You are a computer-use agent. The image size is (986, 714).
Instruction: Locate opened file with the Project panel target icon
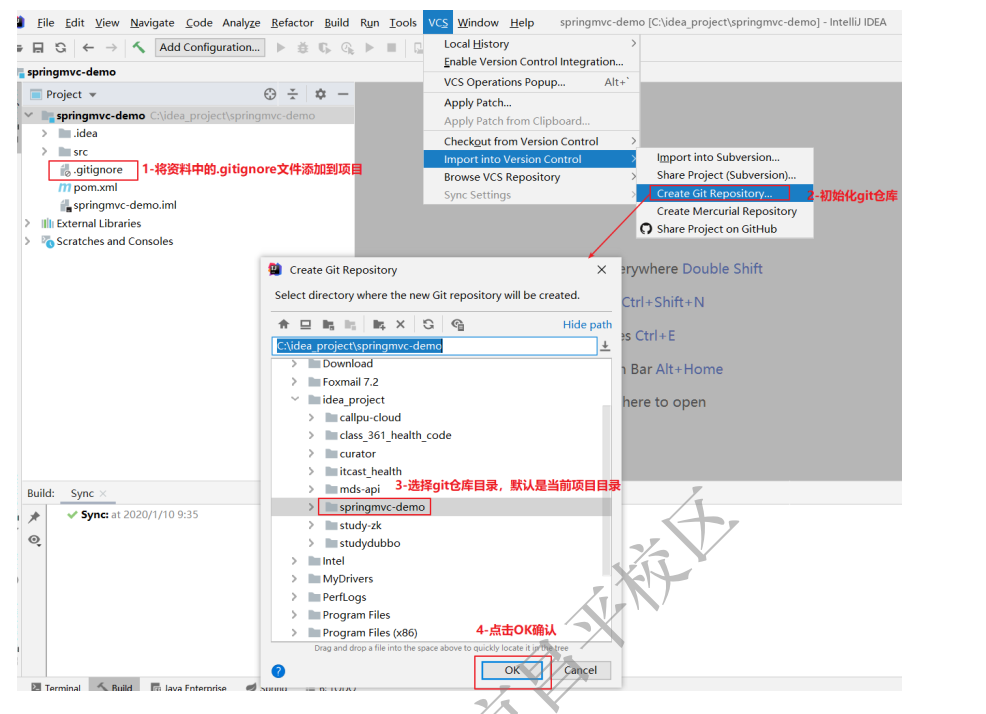coord(270,94)
